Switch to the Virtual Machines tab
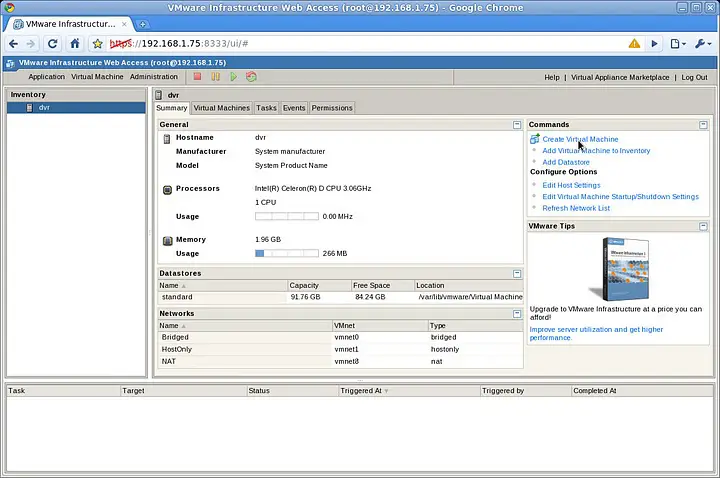This screenshot has width=720, height=478. click(x=222, y=108)
